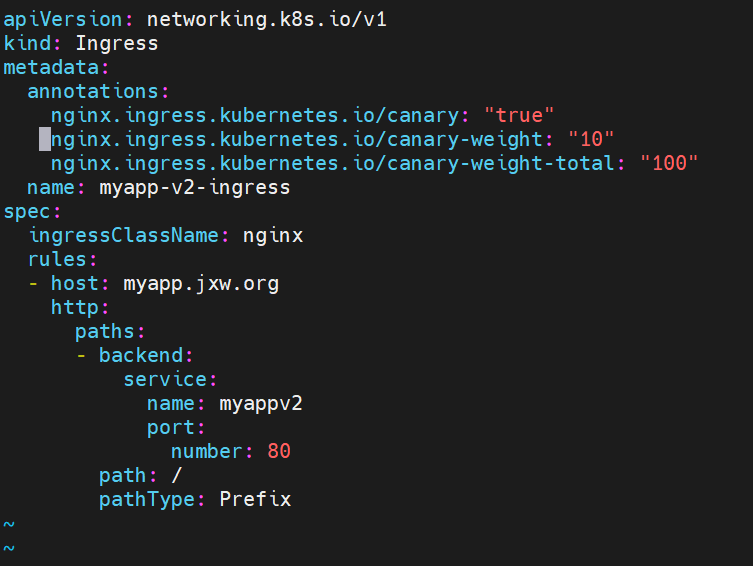Select the nginx class value
The image size is (753, 566).
273,236
